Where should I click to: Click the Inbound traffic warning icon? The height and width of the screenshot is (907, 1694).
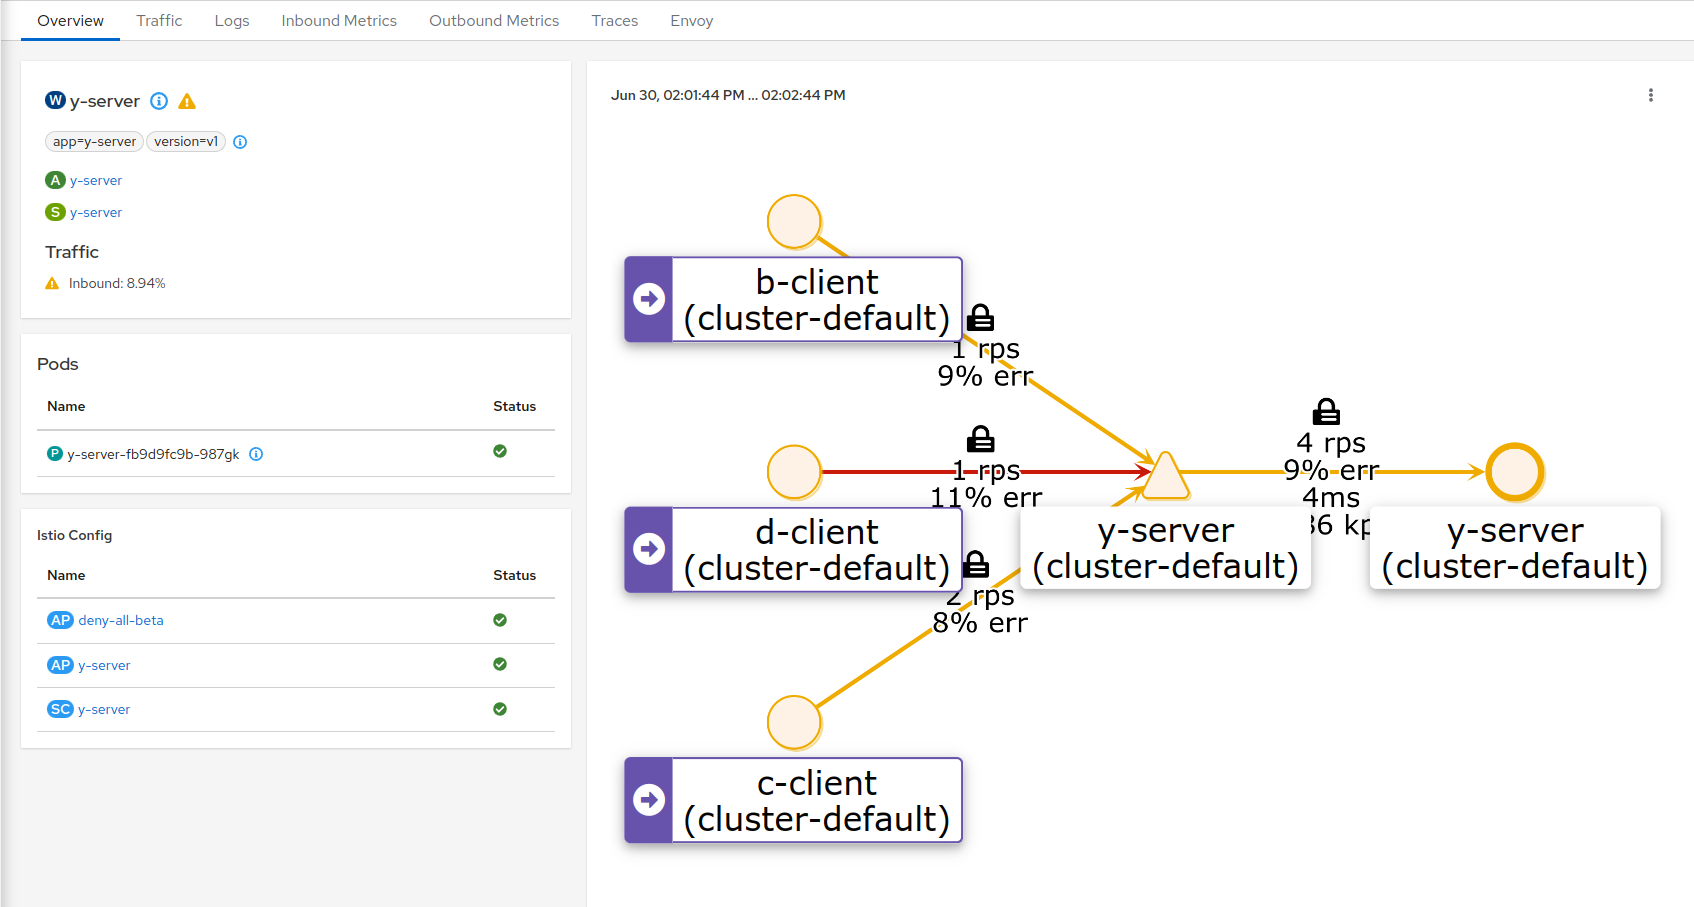tap(52, 284)
